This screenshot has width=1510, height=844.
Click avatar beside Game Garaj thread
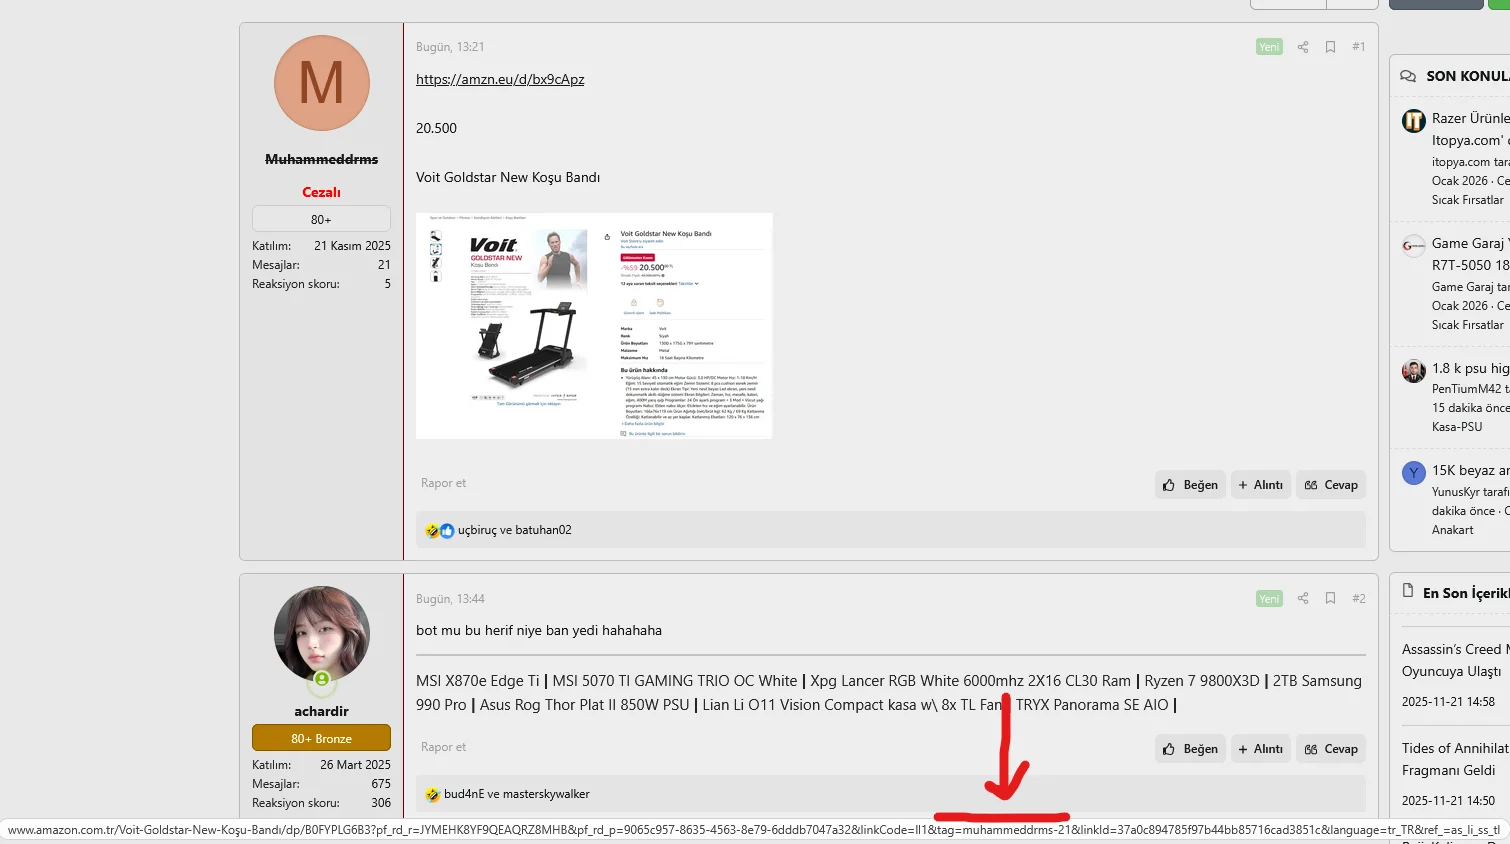point(1413,246)
